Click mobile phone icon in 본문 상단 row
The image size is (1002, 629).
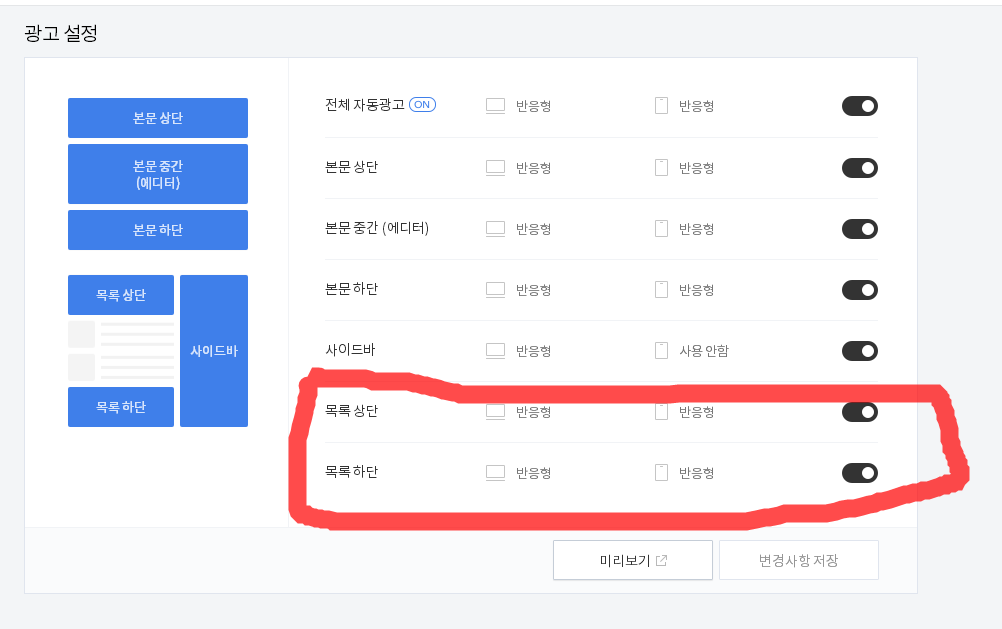coord(661,168)
